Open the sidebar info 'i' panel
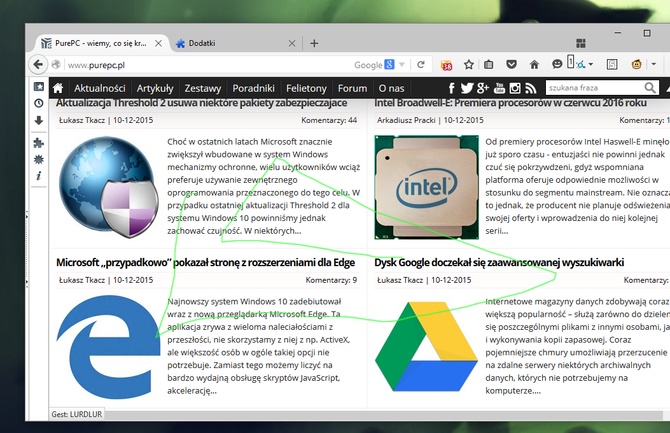 coord(39,176)
